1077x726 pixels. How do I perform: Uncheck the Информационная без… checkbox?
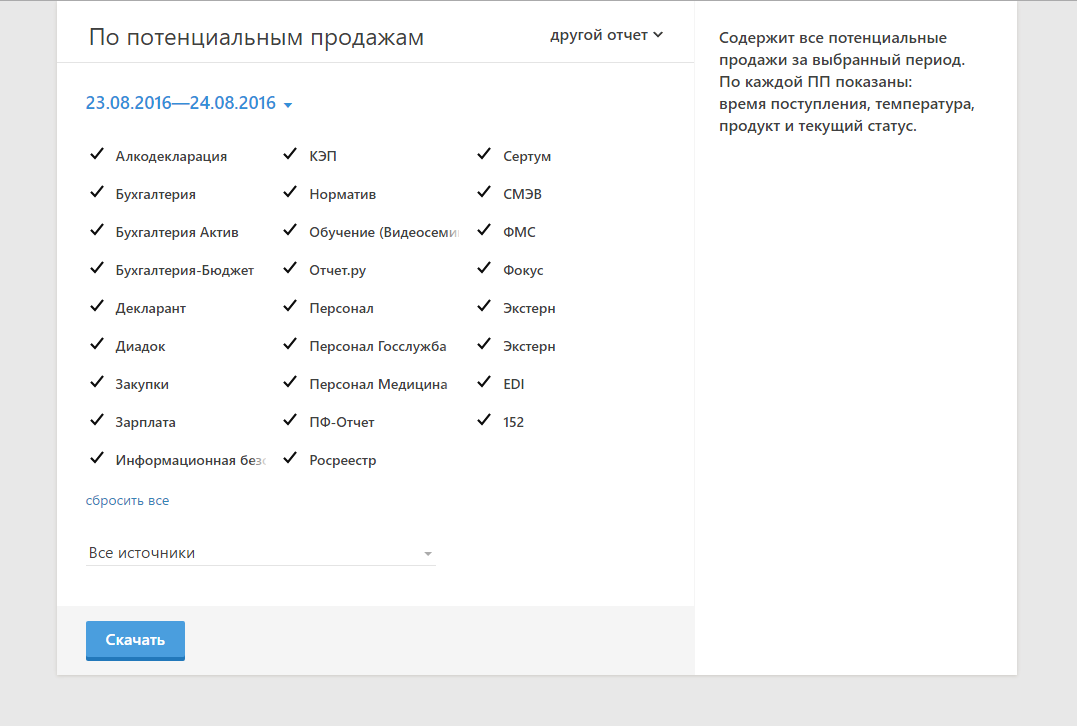(97, 459)
